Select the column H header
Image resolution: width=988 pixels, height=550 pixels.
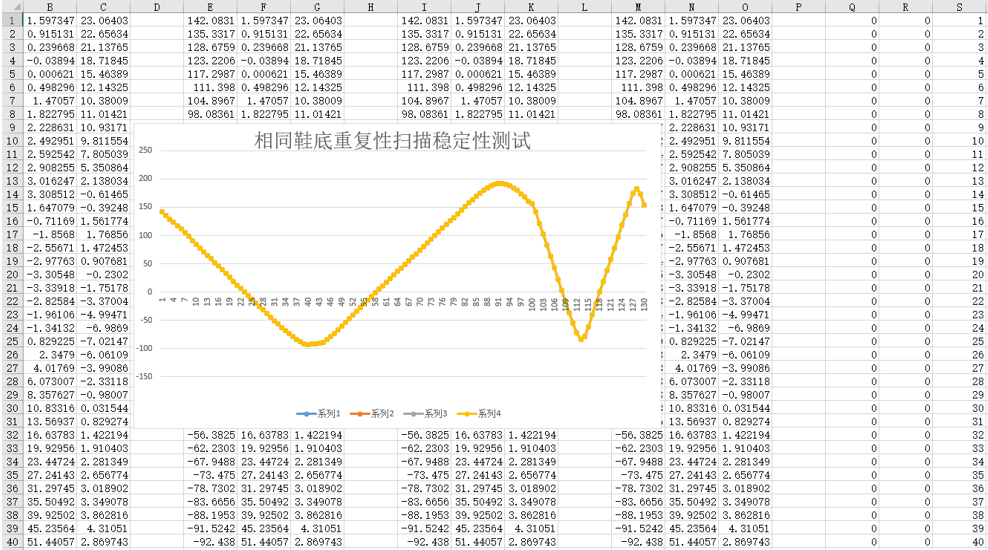(371, 7)
